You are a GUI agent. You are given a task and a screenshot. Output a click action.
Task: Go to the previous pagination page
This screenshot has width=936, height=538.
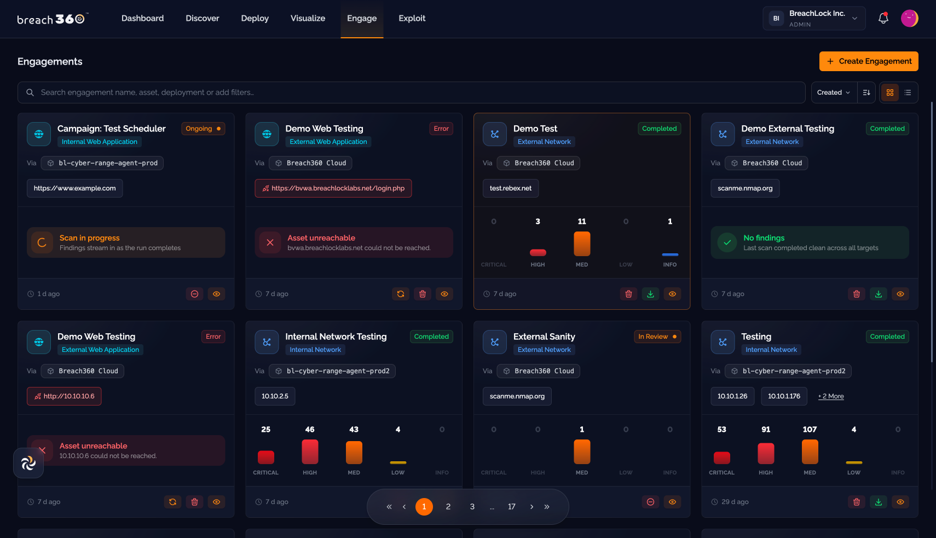click(404, 507)
